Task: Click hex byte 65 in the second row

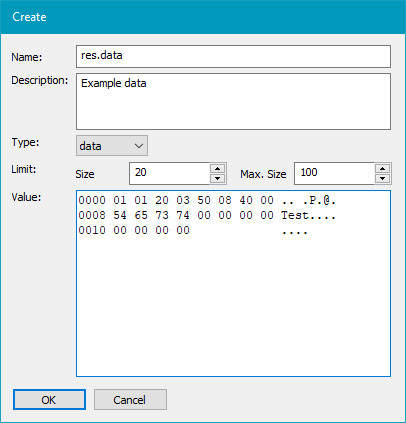Action: point(141,215)
